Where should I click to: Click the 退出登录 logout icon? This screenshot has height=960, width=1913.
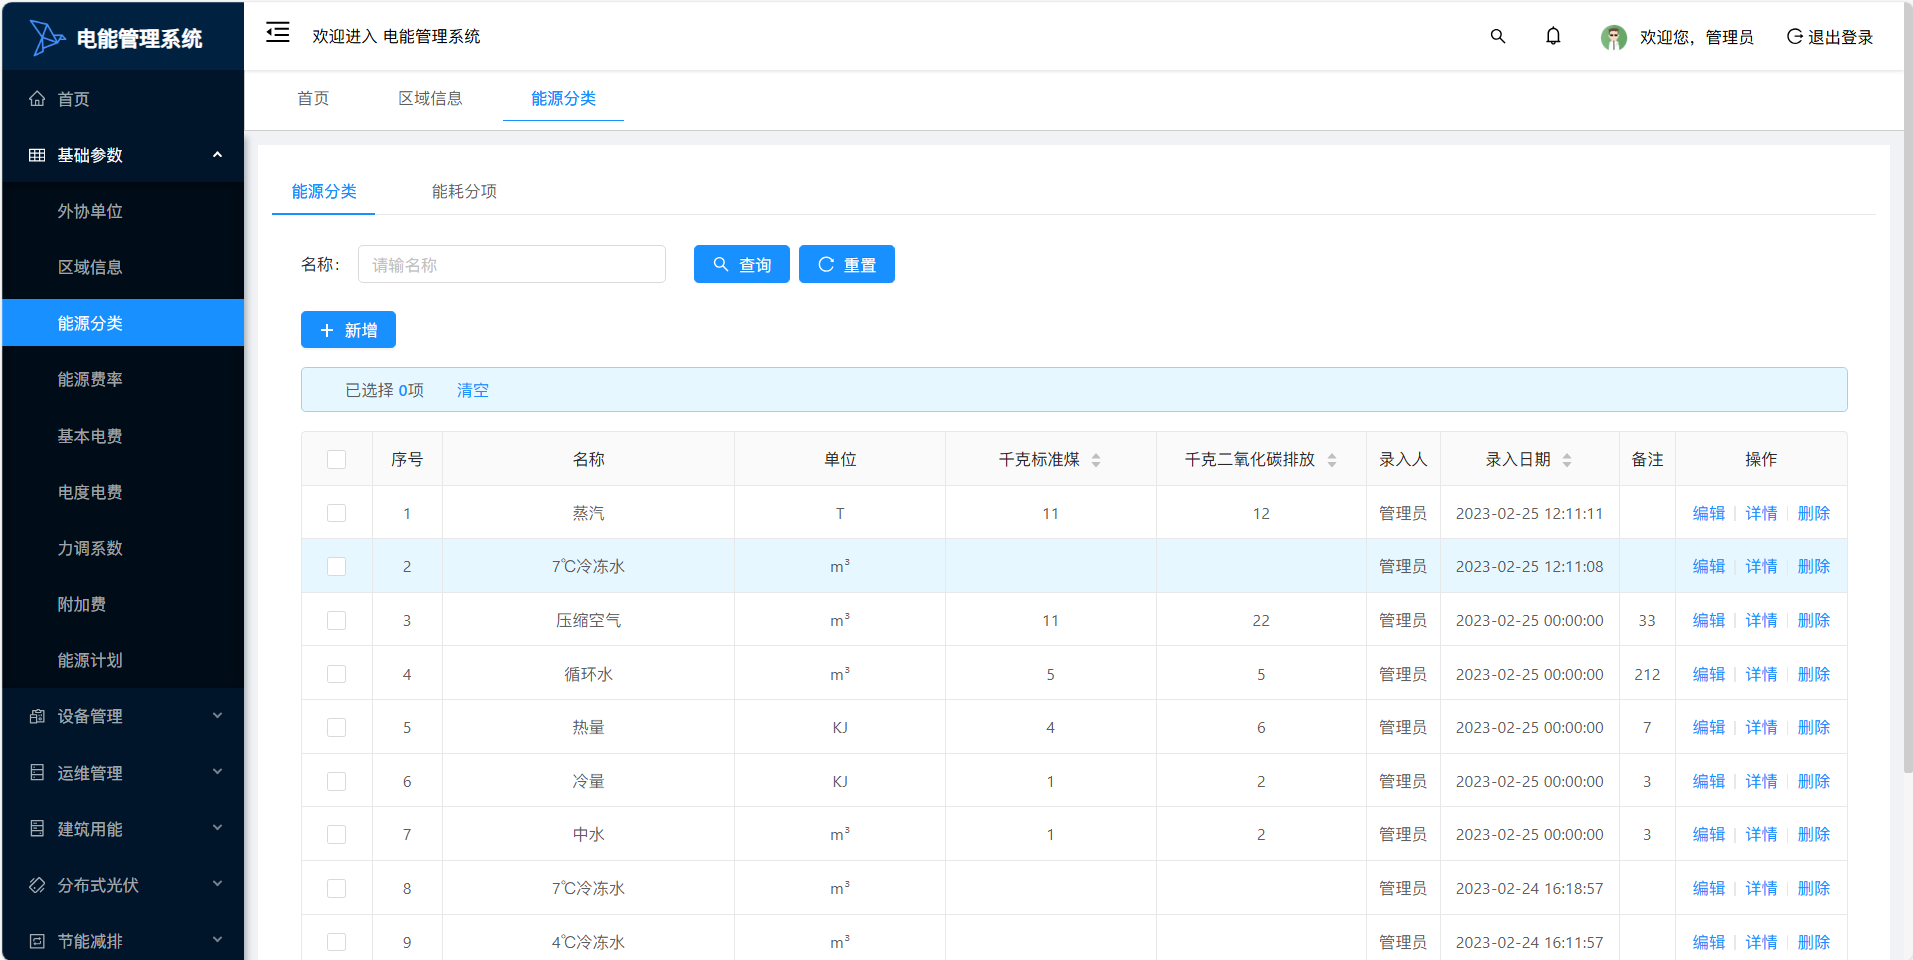(1795, 36)
